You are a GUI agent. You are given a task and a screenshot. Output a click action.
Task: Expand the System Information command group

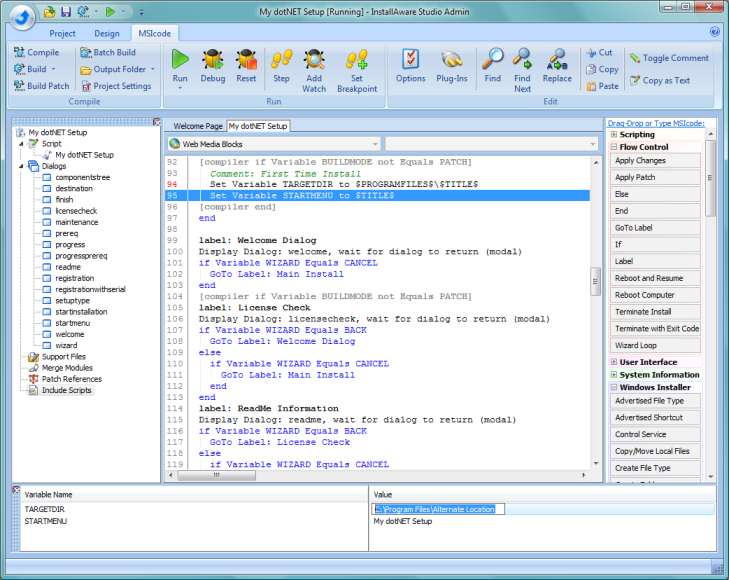click(614, 375)
